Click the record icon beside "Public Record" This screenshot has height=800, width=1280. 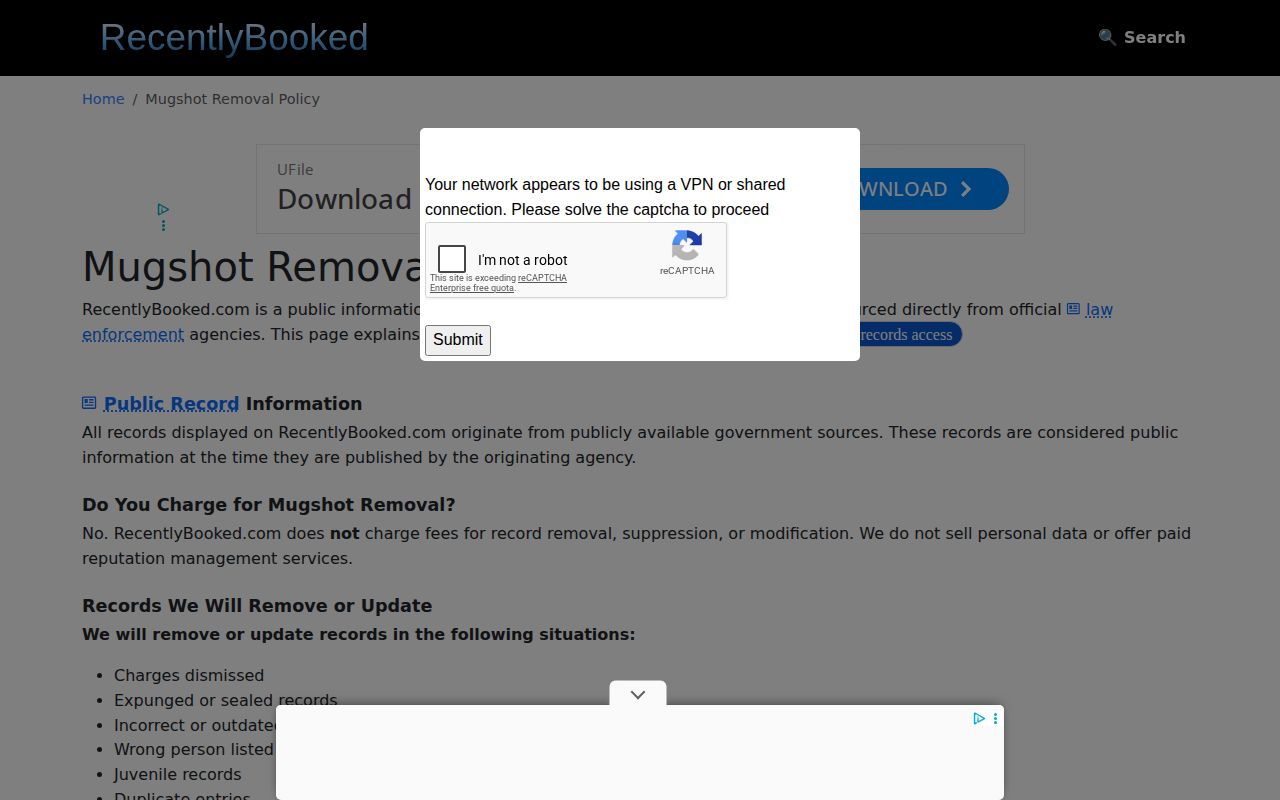coord(89,403)
